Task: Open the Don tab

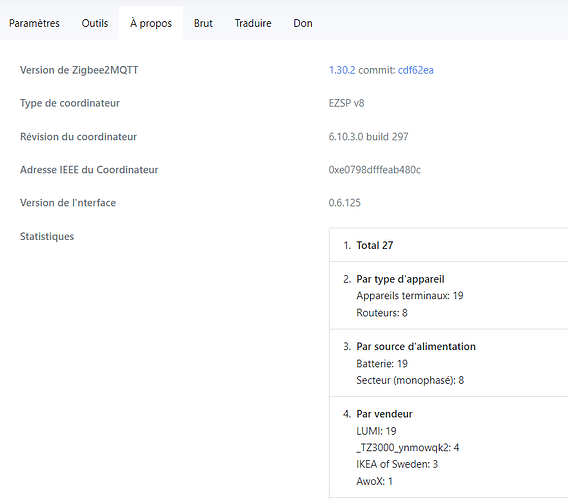Action: tap(302, 23)
